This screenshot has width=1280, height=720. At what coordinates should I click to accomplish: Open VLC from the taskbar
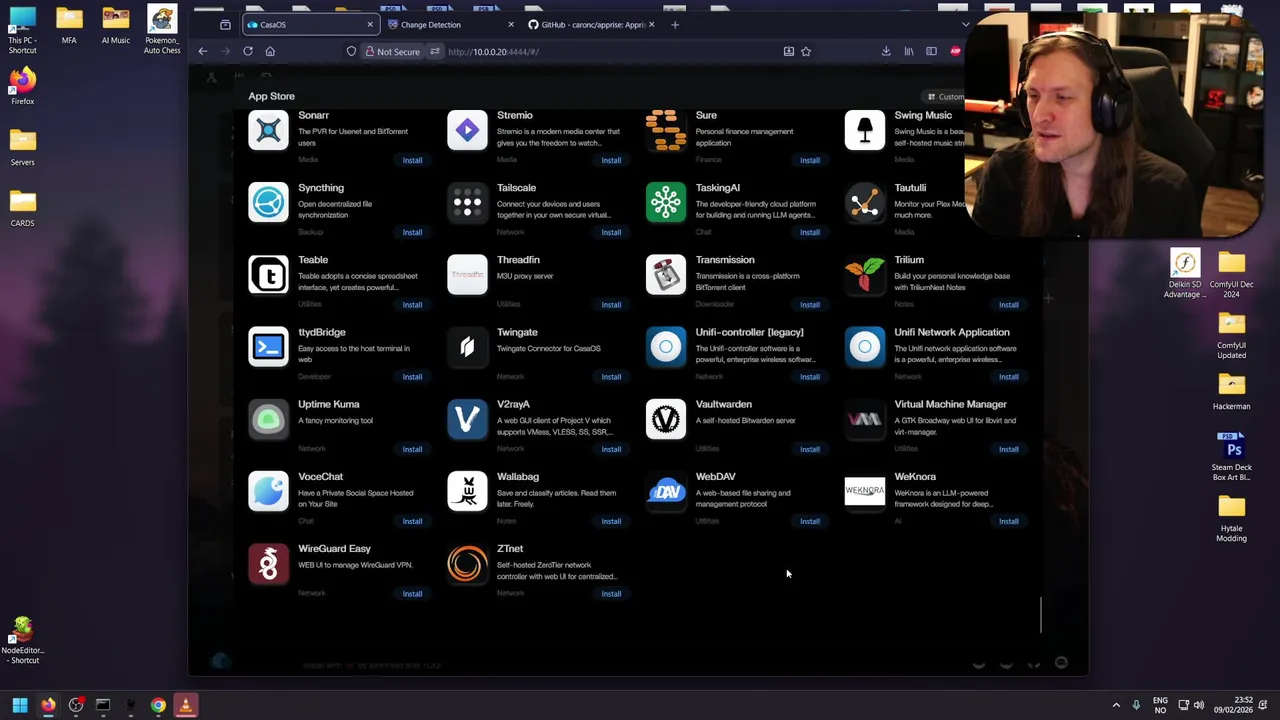pos(185,706)
